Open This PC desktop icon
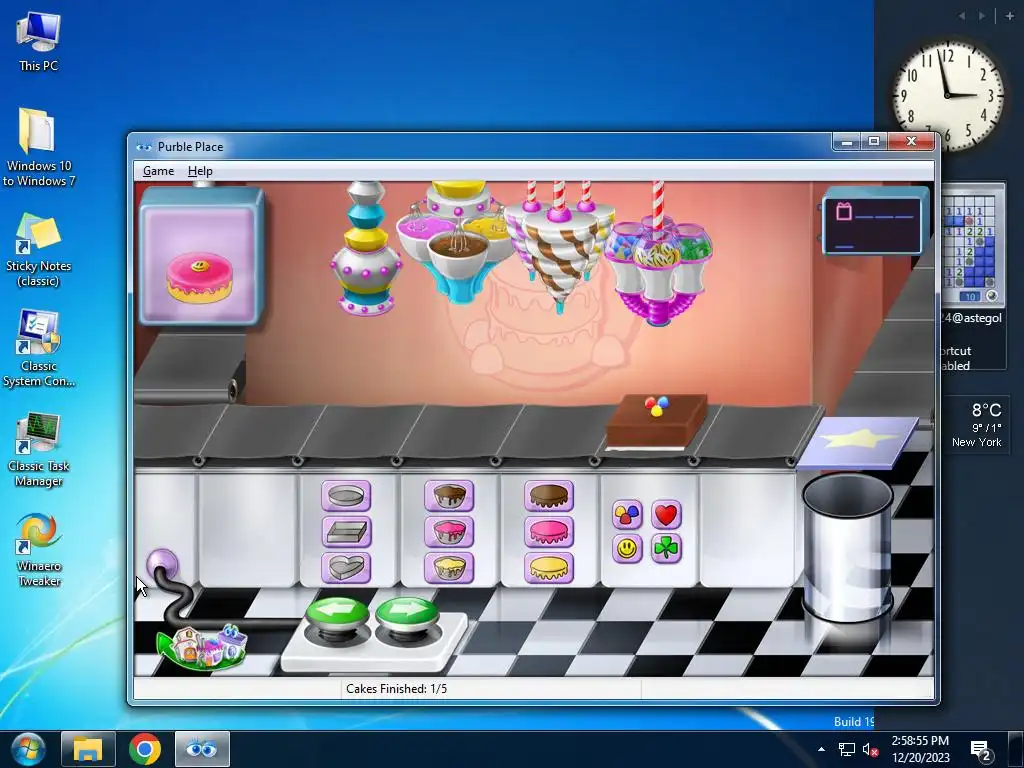The image size is (1024, 768). pyautogui.click(x=39, y=41)
